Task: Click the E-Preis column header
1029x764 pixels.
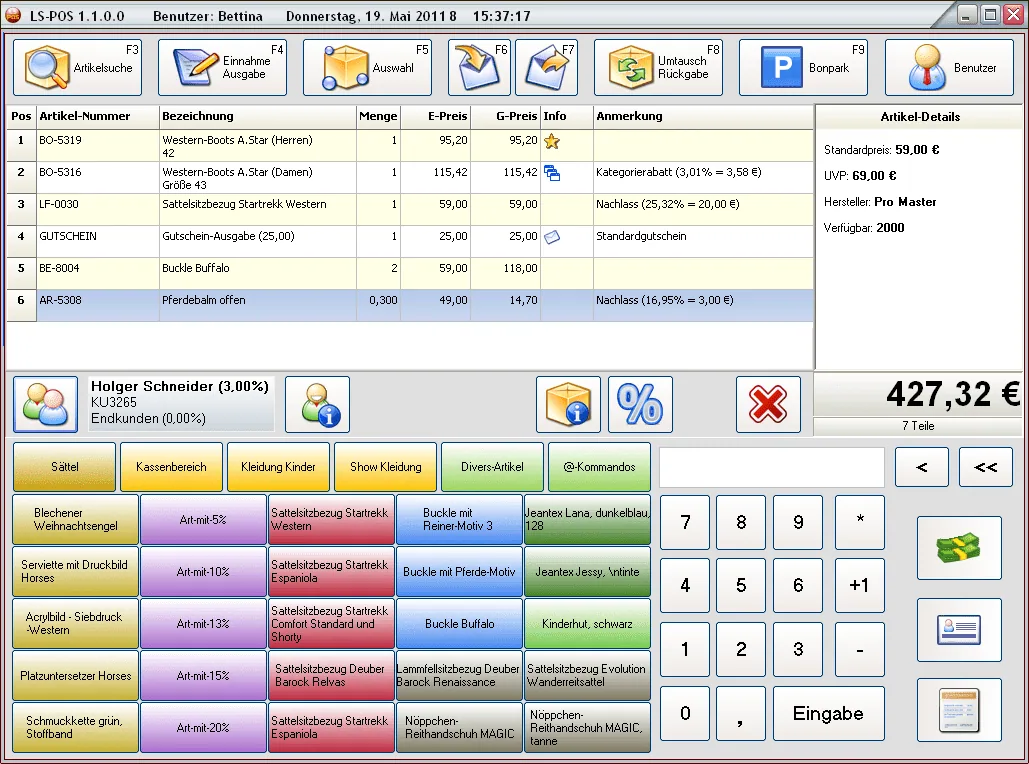Action: point(436,116)
